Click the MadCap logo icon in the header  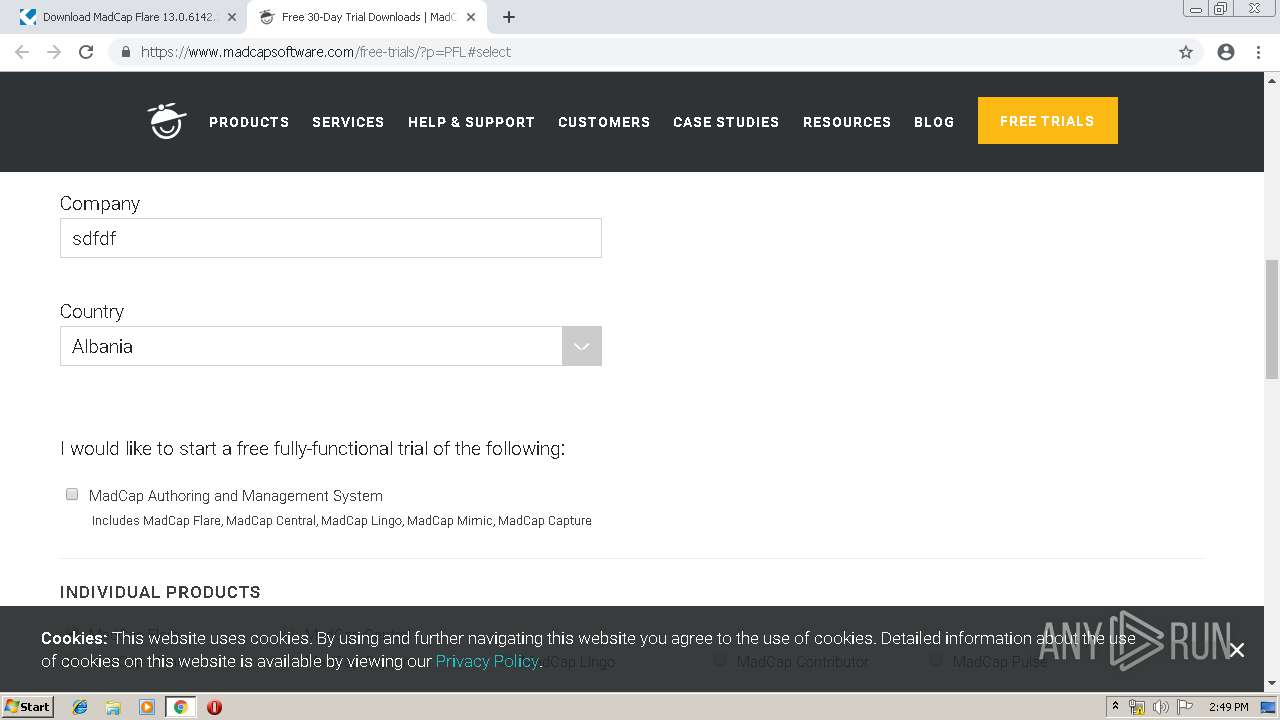[167, 121]
